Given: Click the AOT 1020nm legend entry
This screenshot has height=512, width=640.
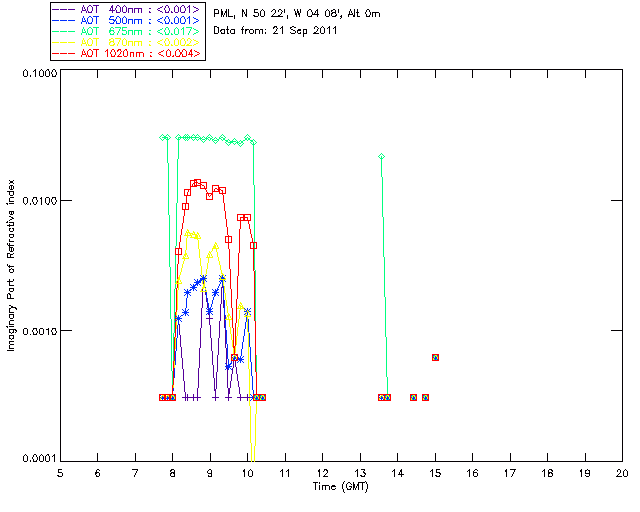Looking at the screenshot, I should pyautogui.click(x=127, y=53).
